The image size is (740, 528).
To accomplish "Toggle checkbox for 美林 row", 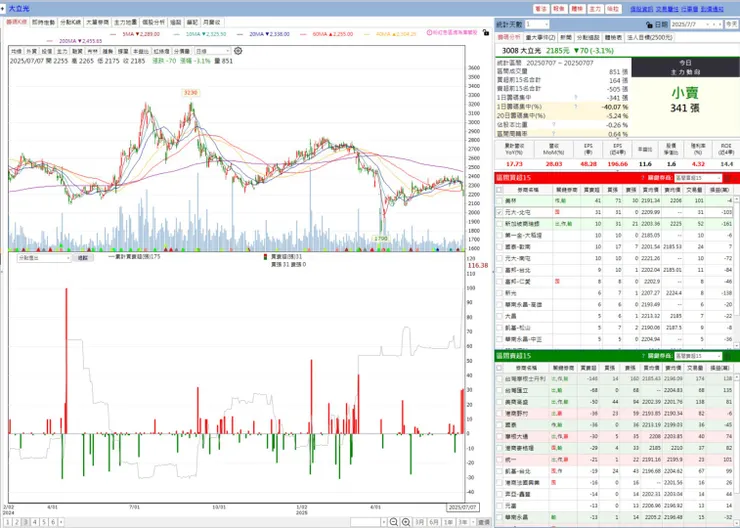I will coord(499,201).
